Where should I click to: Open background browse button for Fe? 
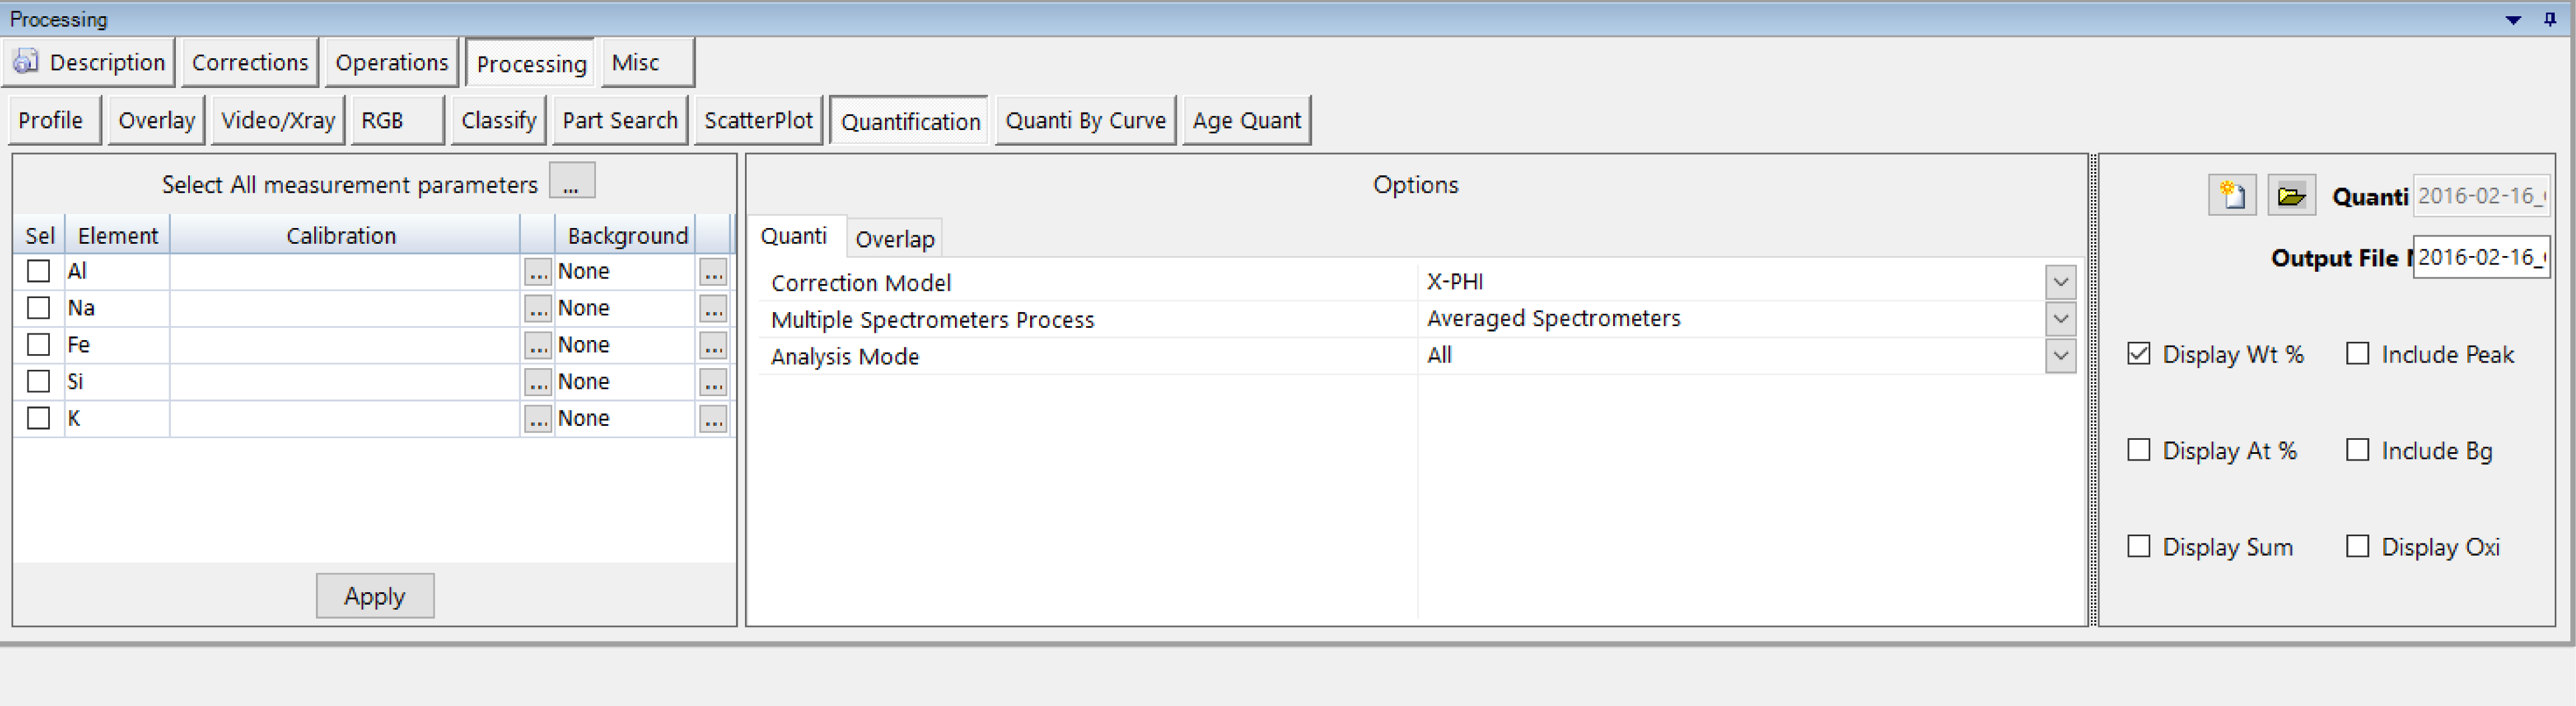tap(712, 346)
